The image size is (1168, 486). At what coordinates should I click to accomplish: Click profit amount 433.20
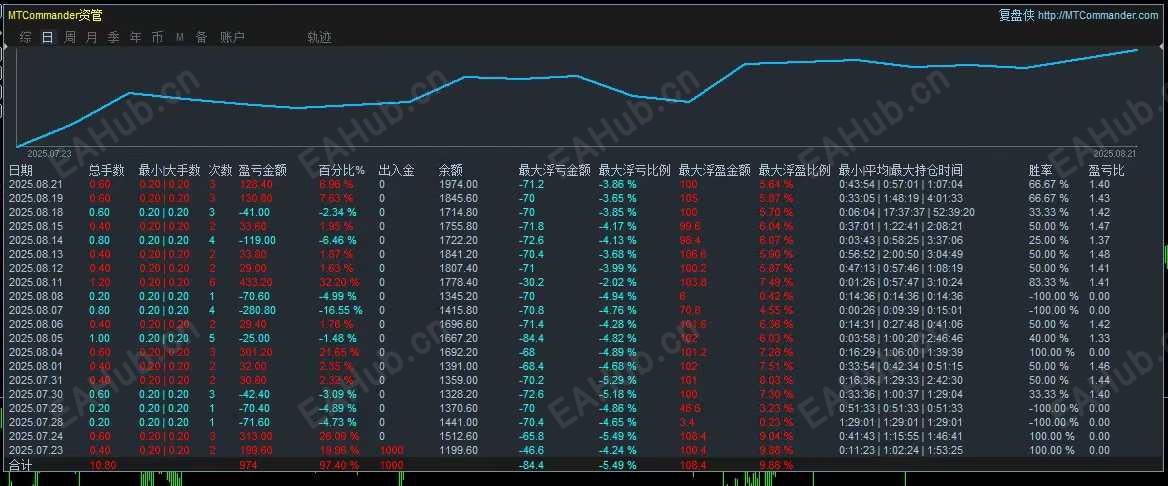(x=256, y=282)
